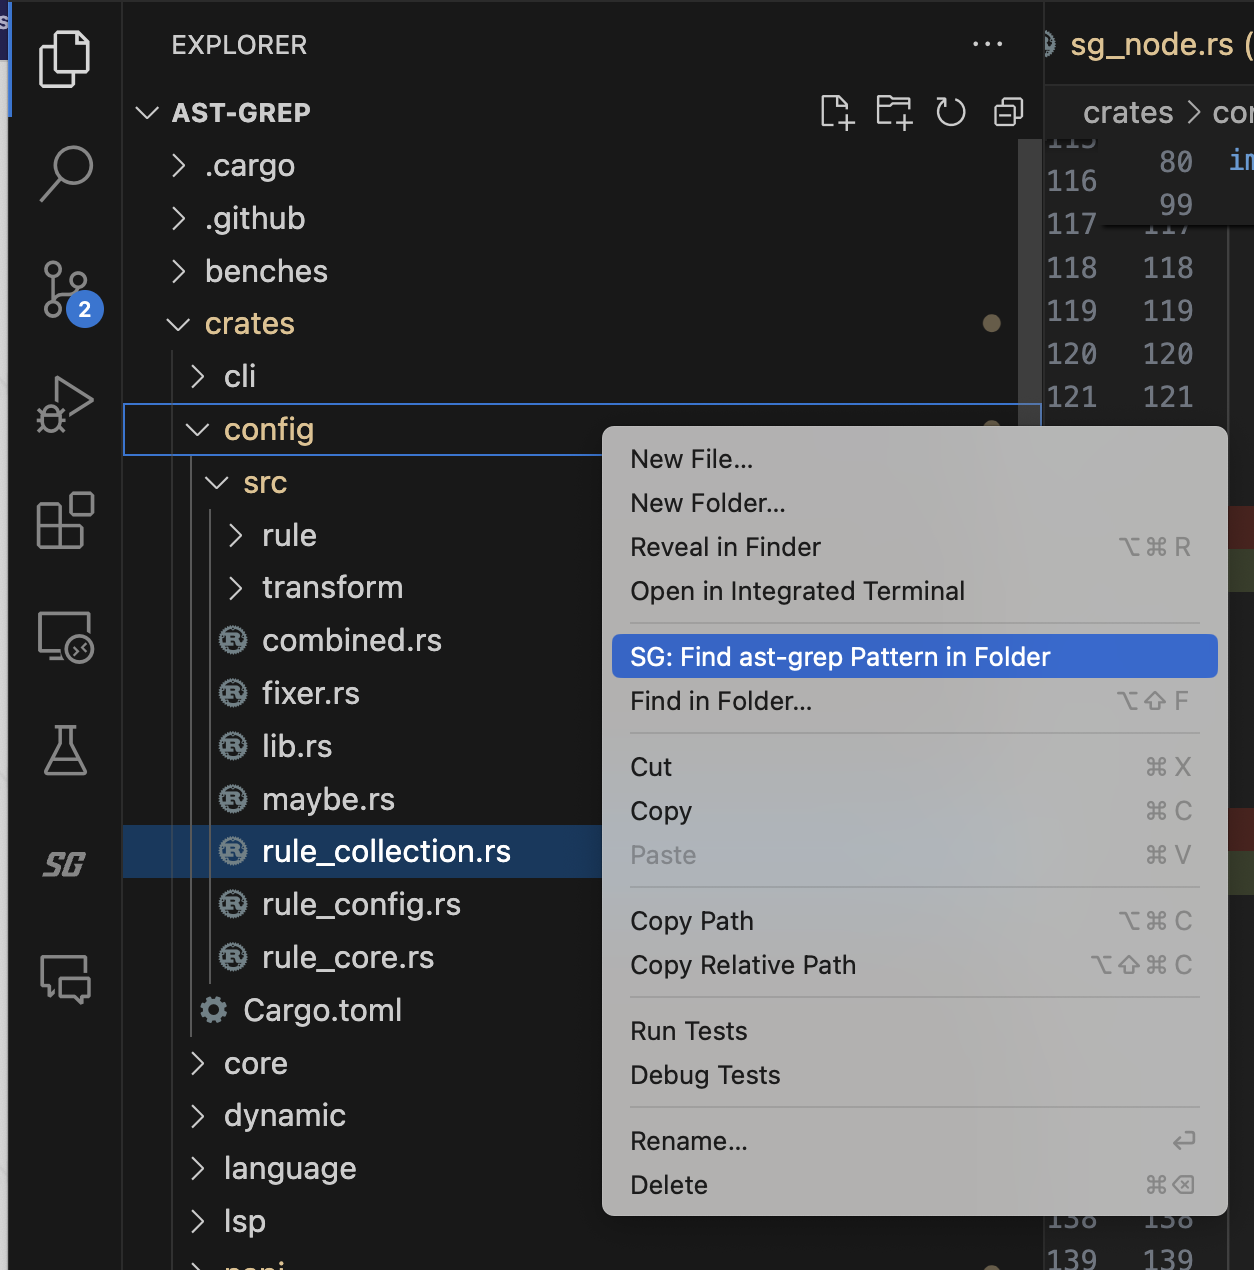Click the EXPLORER panel title

pyautogui.click(x=239, y=45)
